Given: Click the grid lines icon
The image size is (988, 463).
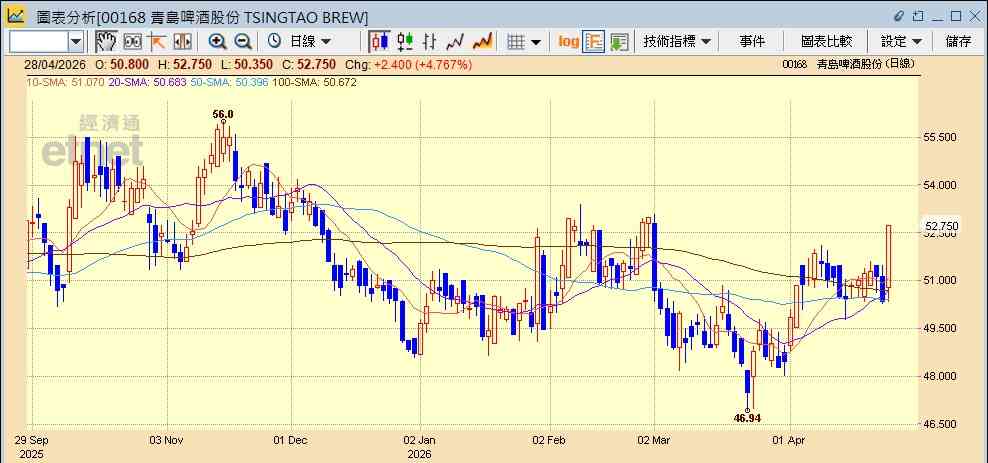Looking at the screenshot, I should 516,42.
